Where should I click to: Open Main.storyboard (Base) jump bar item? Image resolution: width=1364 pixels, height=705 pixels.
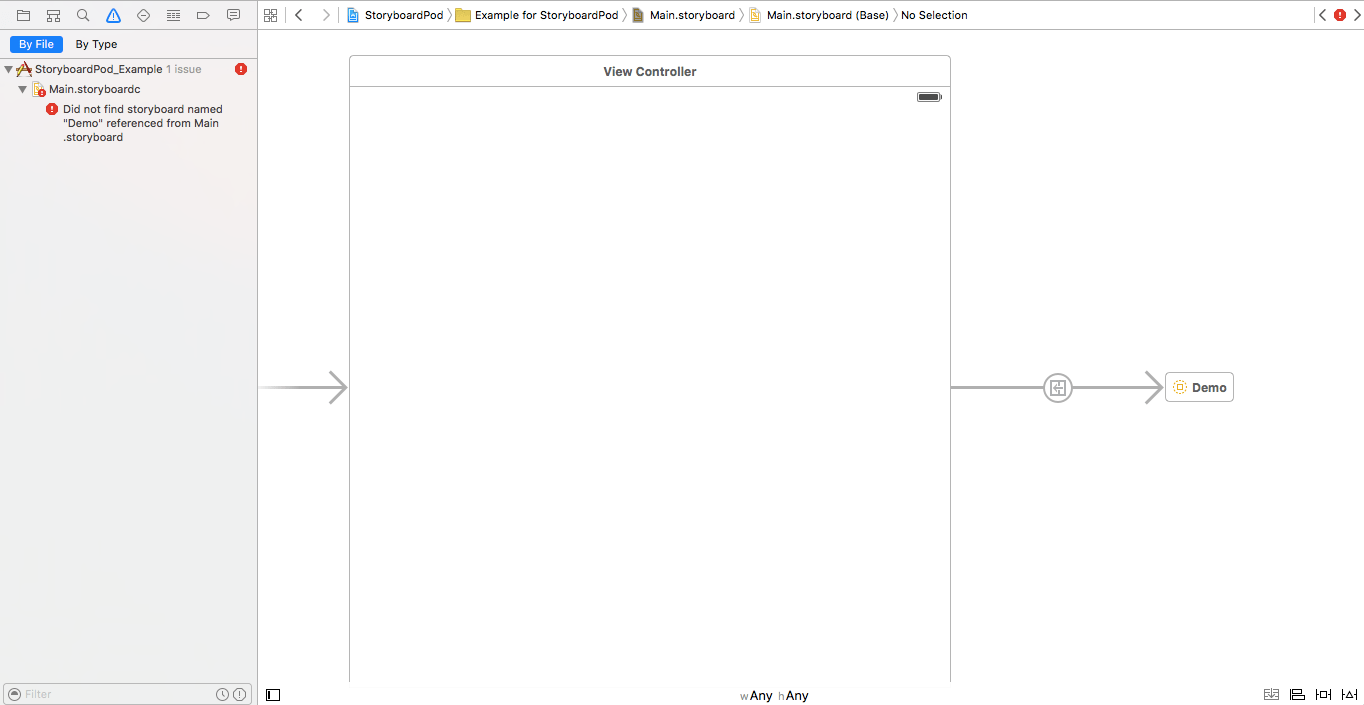coord(818,15)
